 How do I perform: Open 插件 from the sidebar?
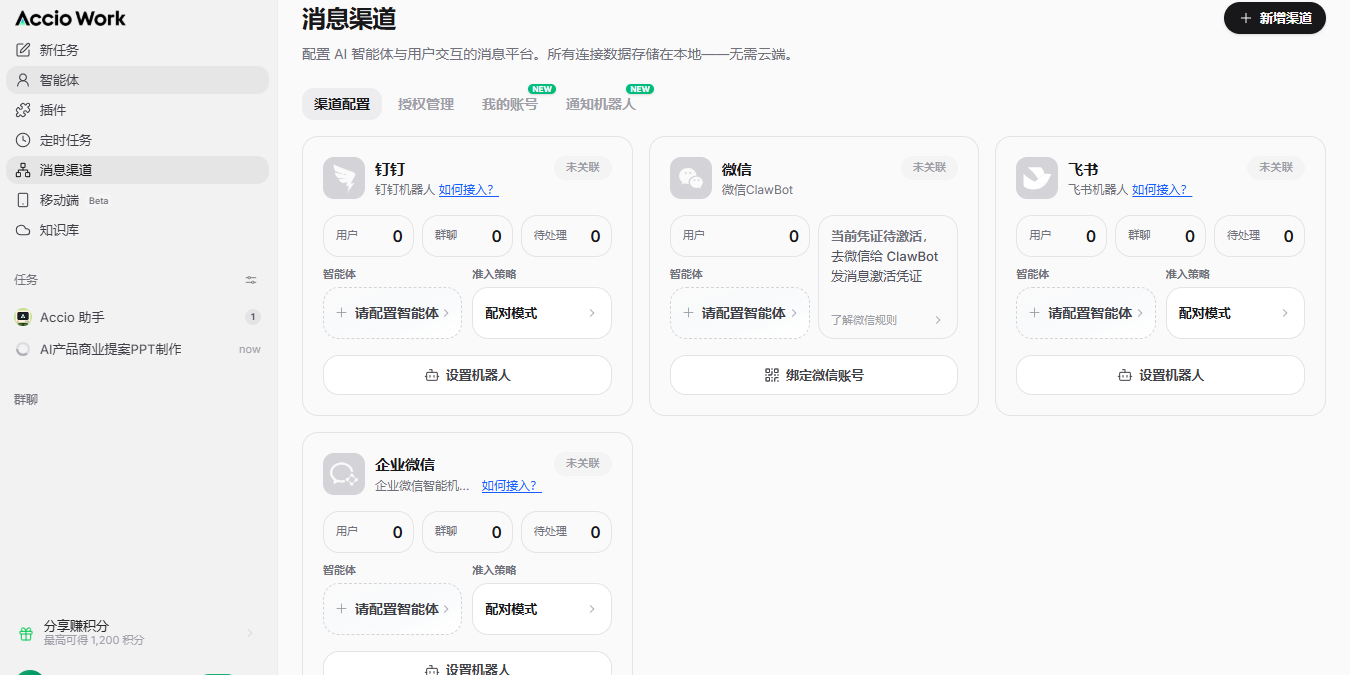click(138, 110)
